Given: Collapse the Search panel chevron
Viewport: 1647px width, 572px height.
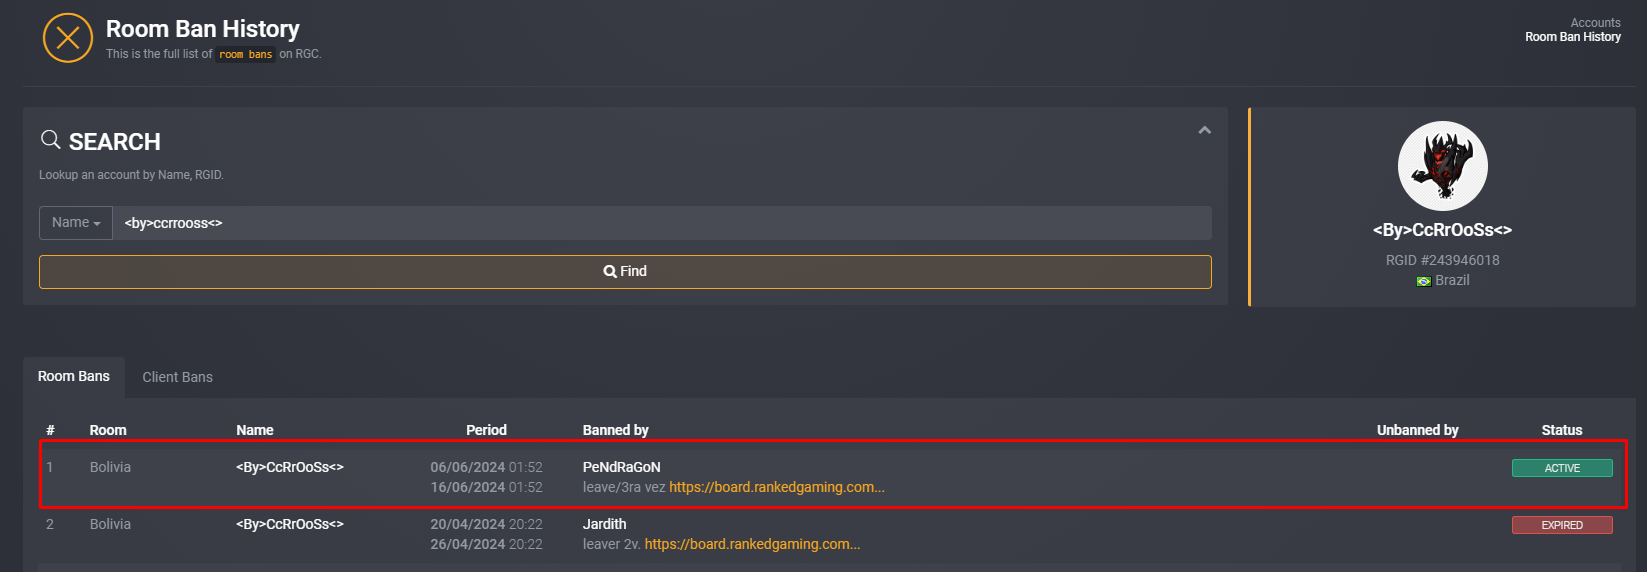Looking at the screenshot, I should click(x=1204, y=130).
